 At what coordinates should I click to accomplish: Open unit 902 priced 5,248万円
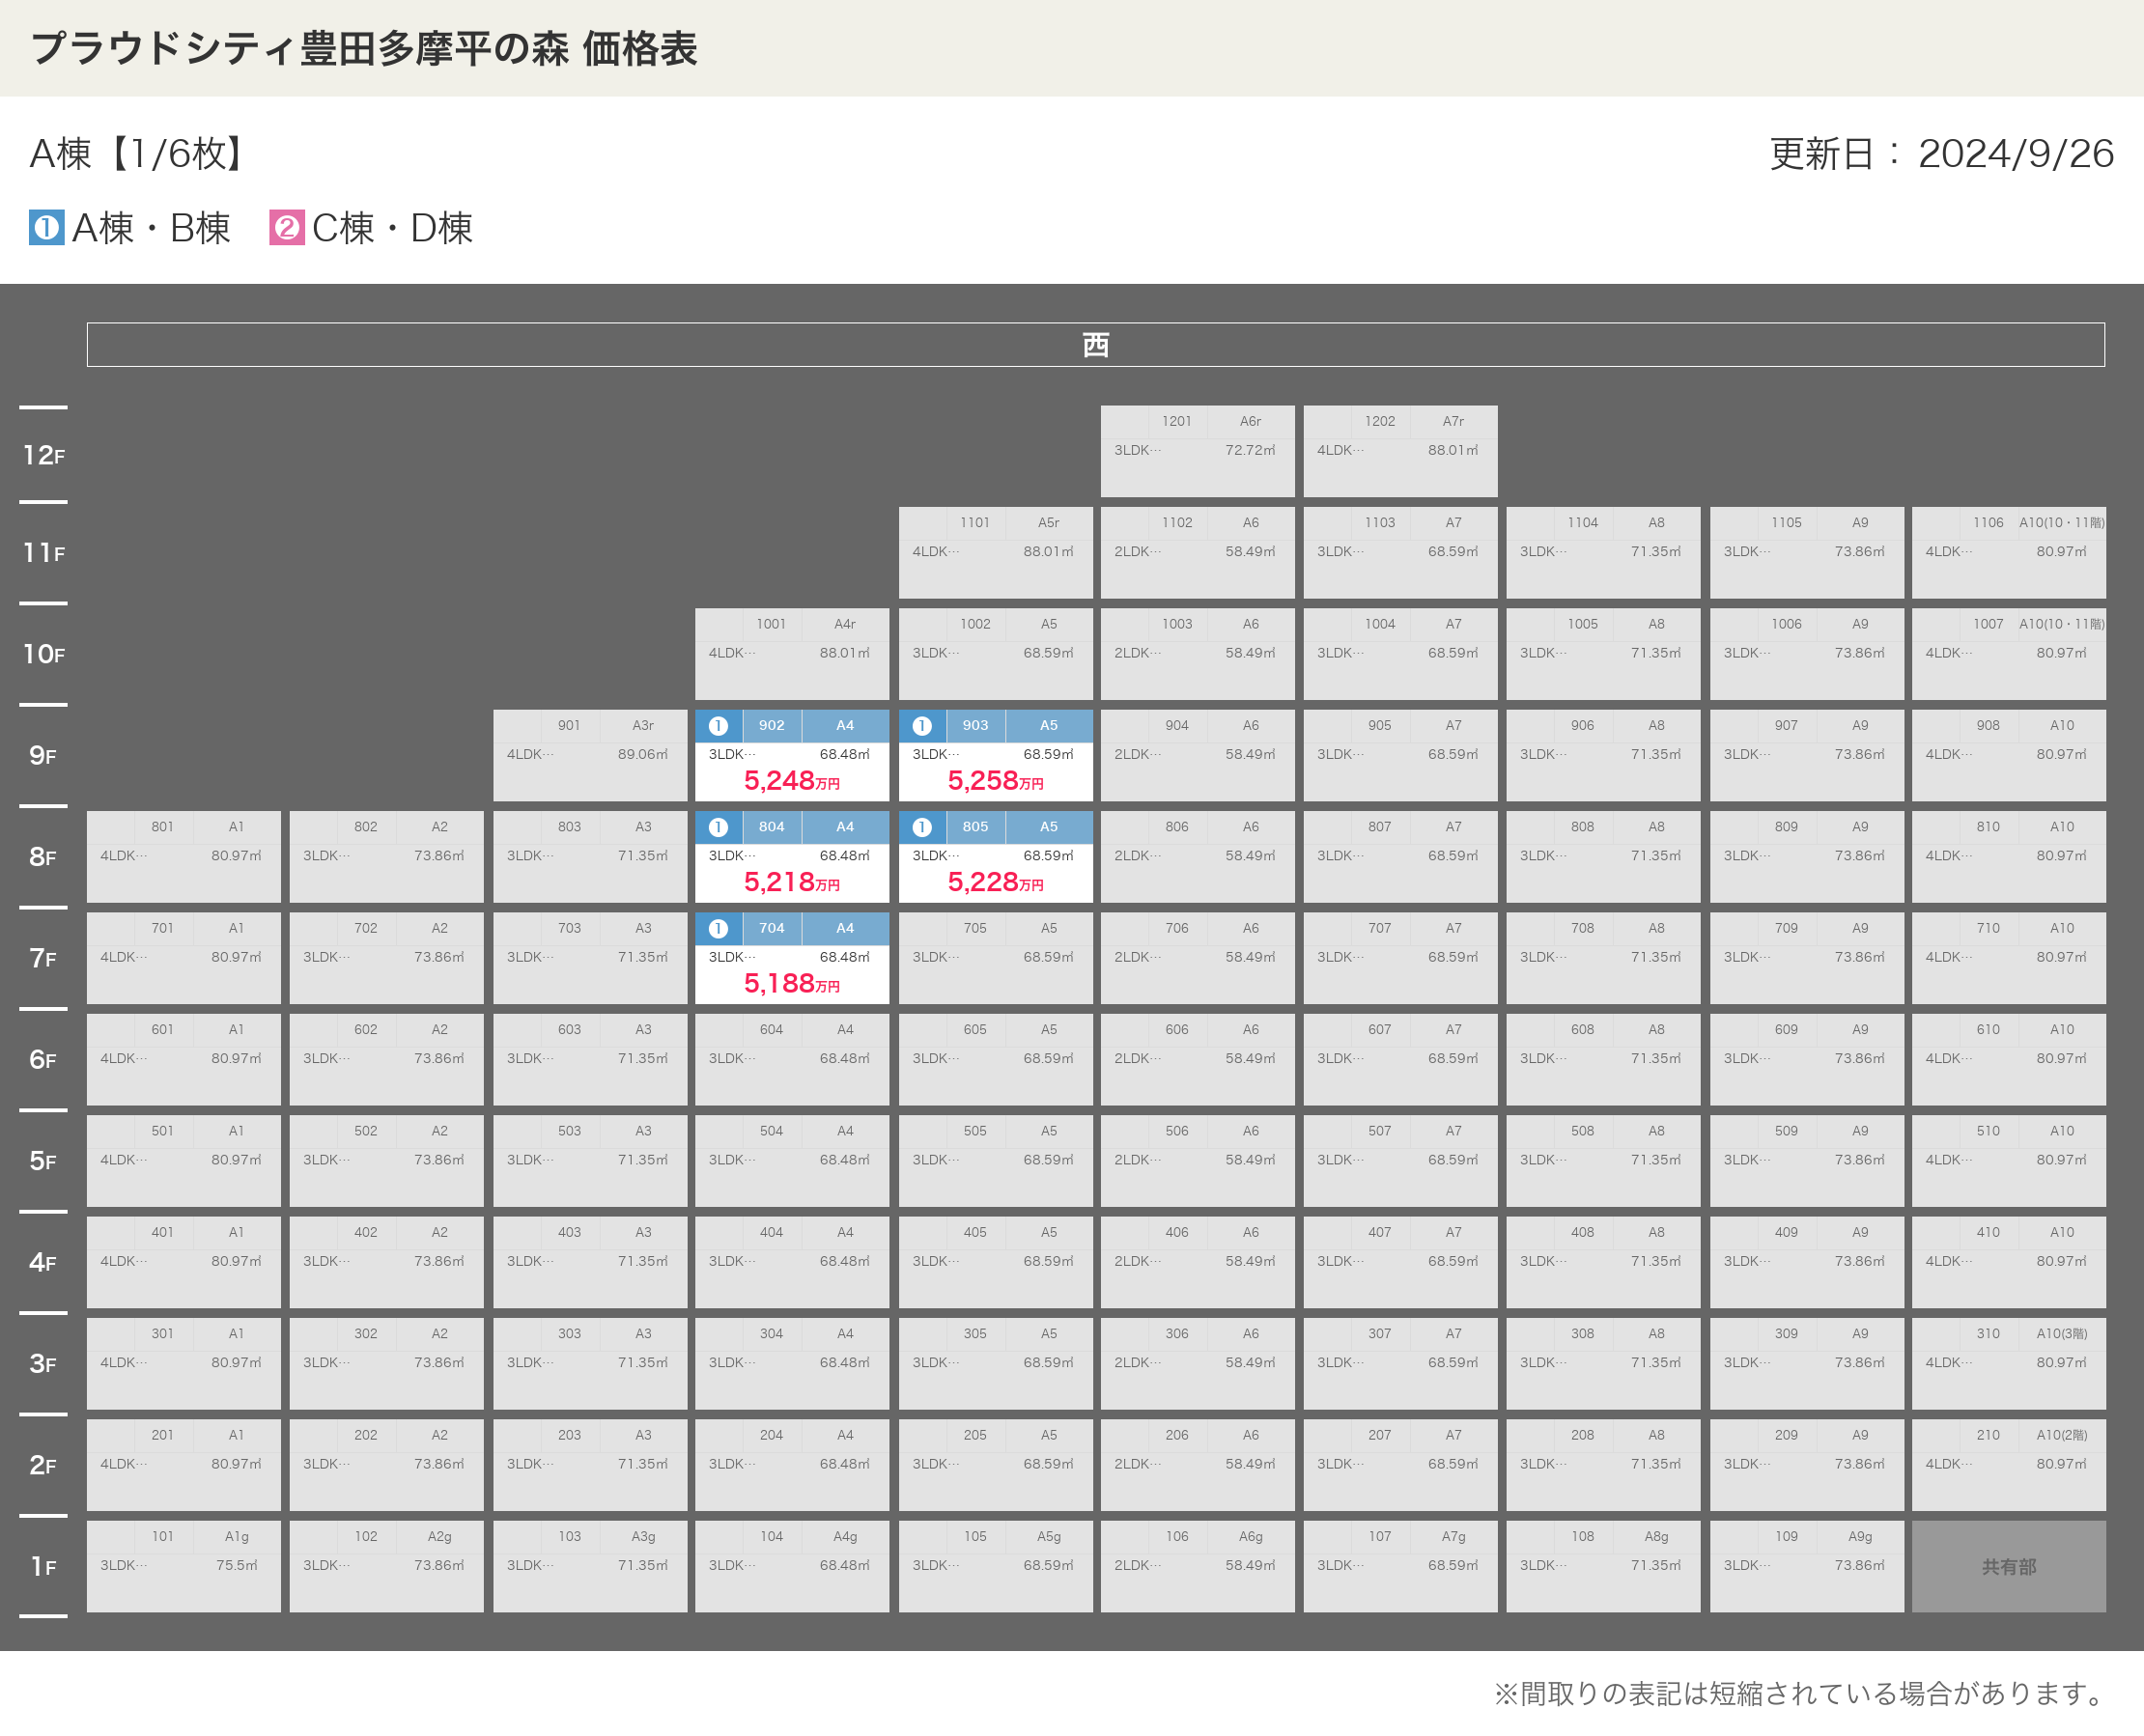[x=792, y=755]
